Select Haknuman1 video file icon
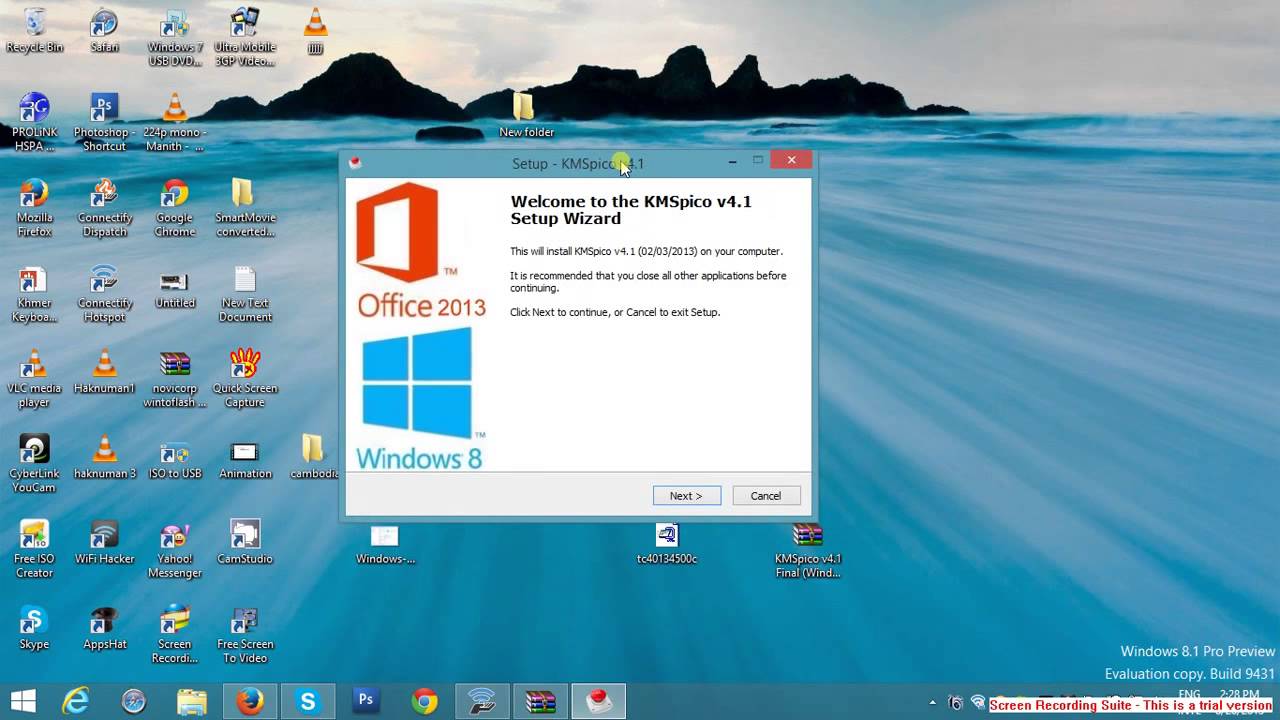Image resolution: width=1280 pixels, height=720 pixels. click(104, 372)
